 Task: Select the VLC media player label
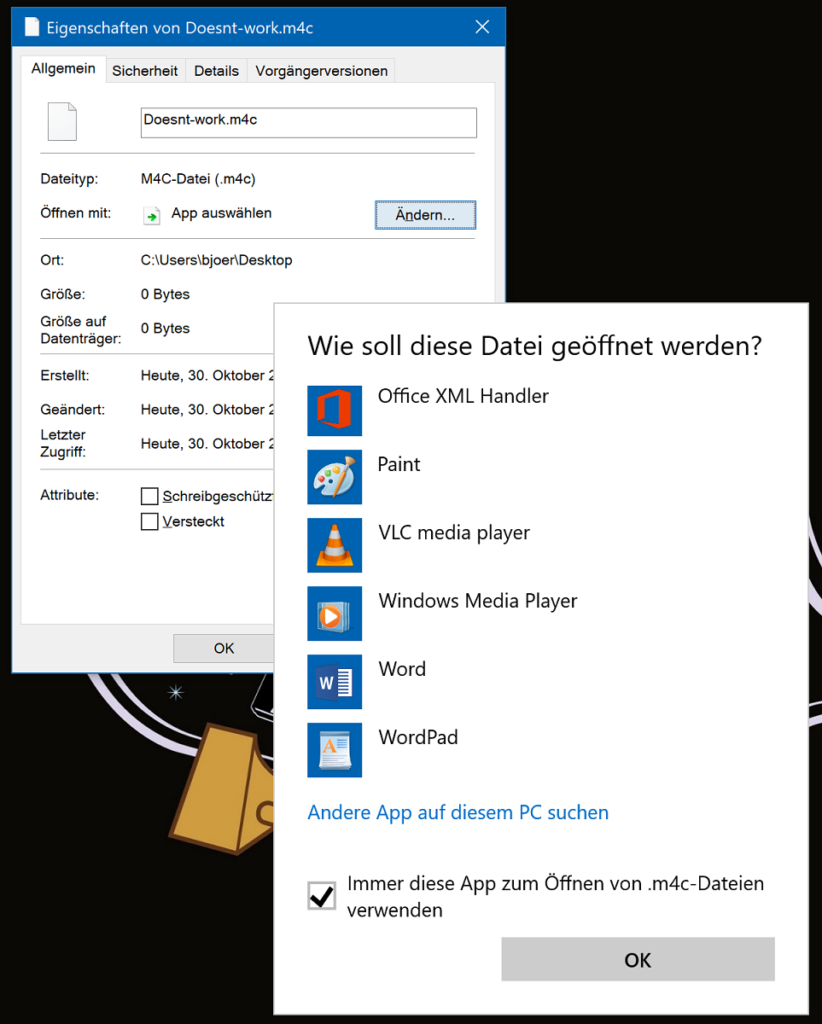tap(454, 533)
